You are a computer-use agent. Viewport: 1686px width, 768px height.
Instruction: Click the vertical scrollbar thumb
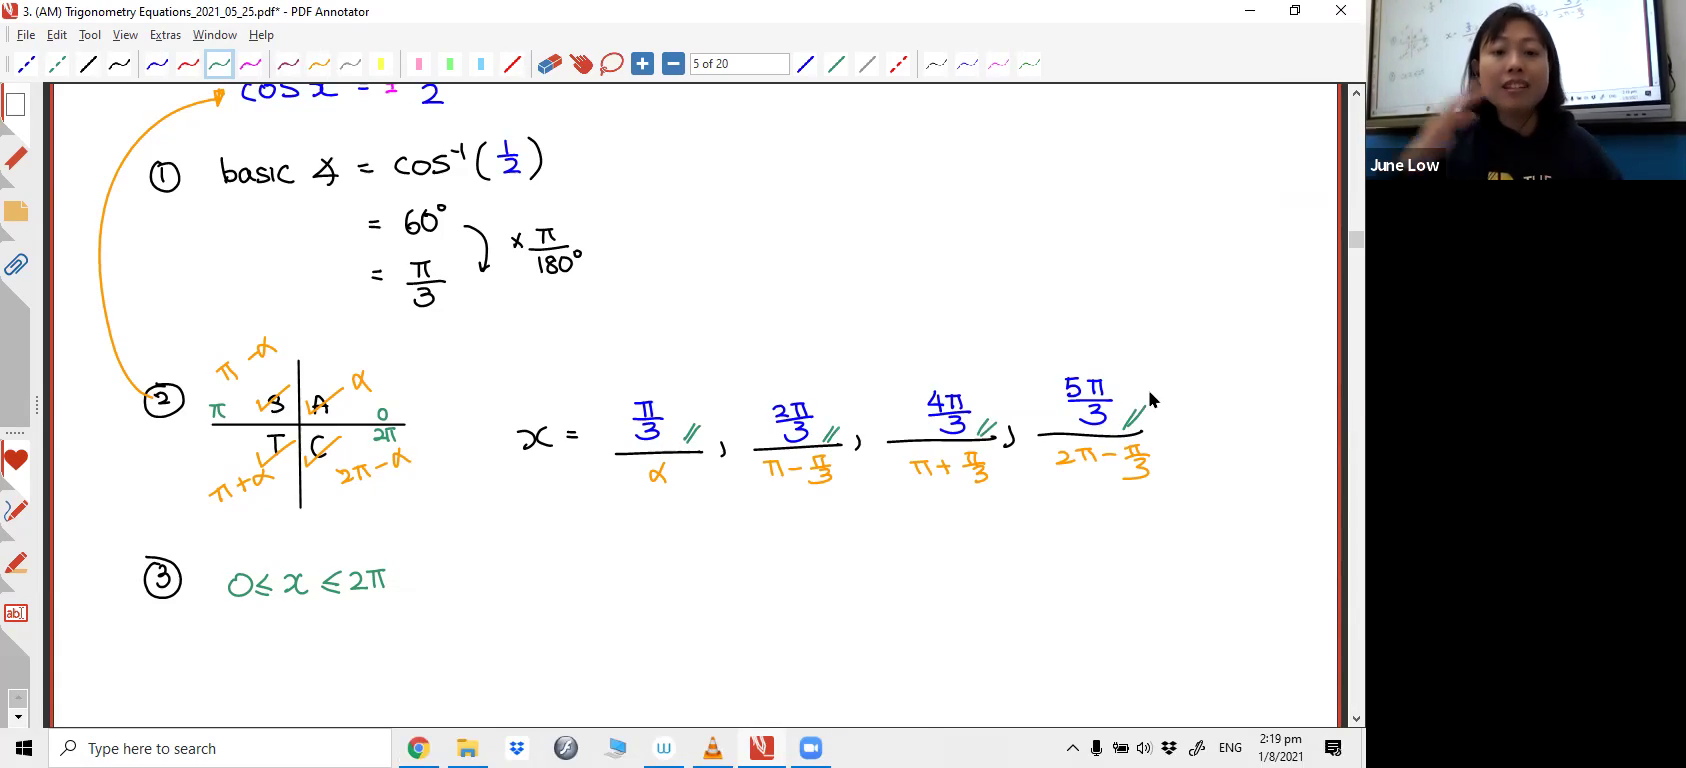click(1356, 239)
